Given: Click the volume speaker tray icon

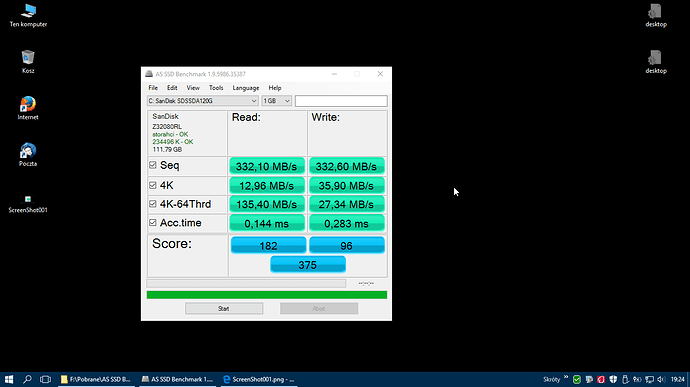Looking at the screenshot, I should 661,379.
